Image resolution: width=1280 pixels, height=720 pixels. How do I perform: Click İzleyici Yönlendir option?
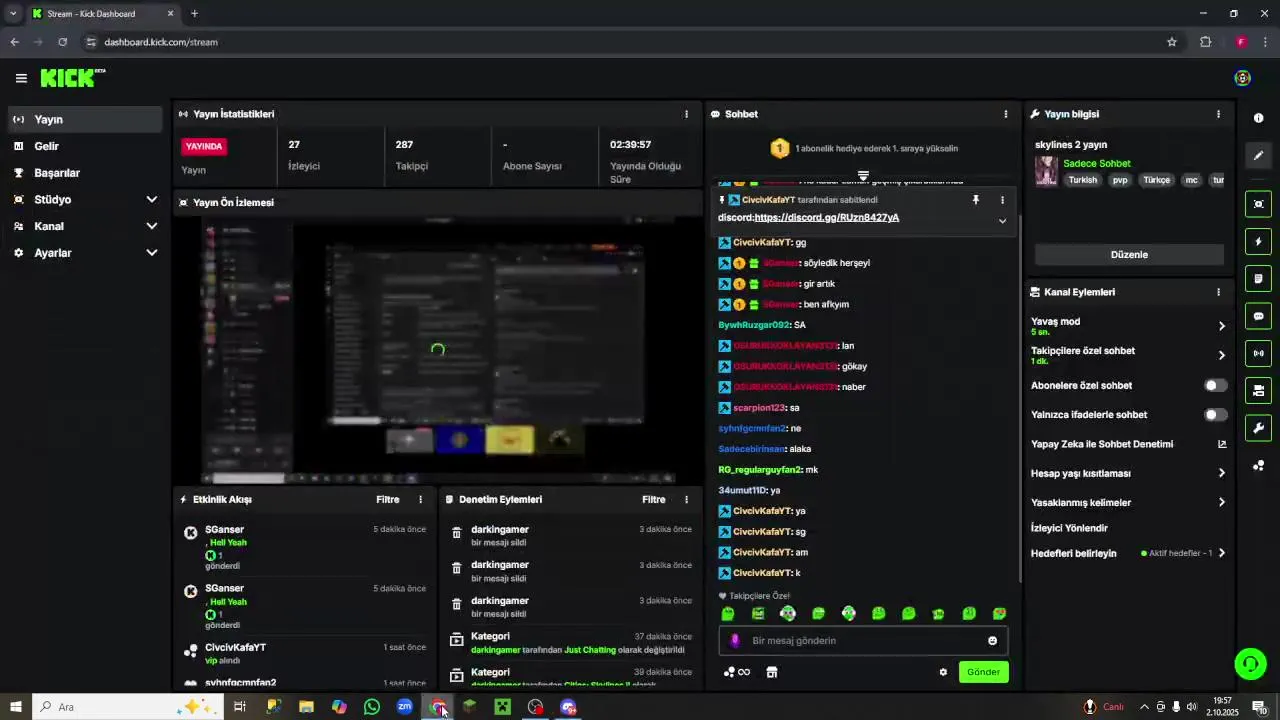[x=1069, y=528]
